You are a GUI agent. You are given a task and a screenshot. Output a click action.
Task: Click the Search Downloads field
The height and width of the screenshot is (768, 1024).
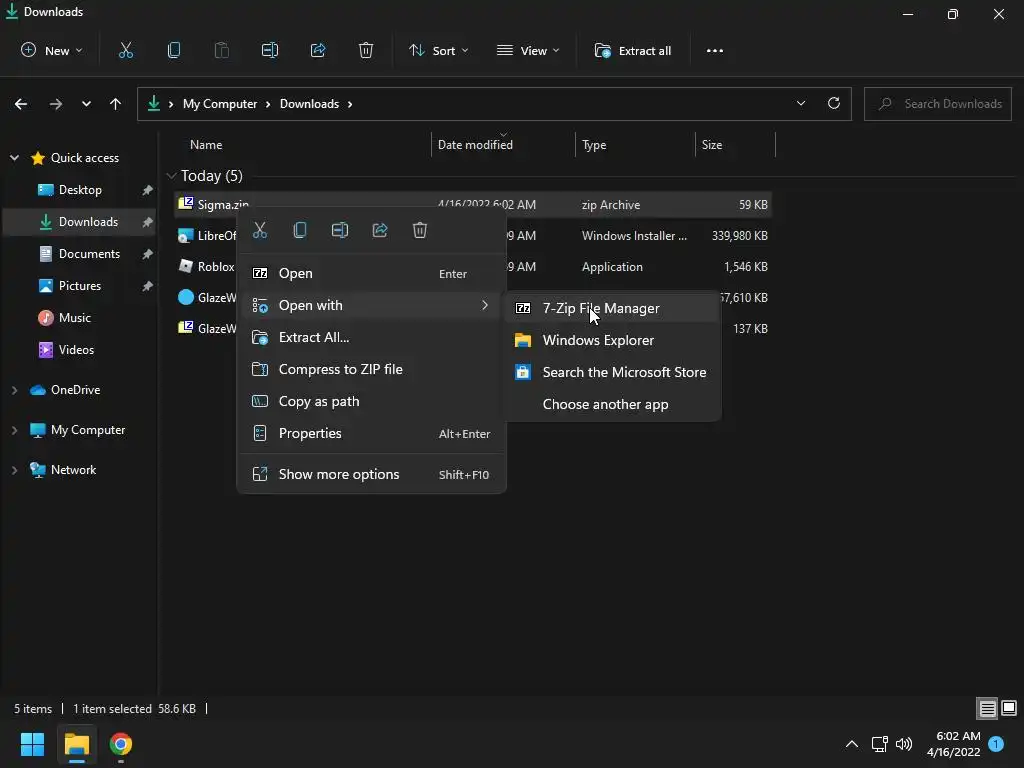[x=937, y=104]
